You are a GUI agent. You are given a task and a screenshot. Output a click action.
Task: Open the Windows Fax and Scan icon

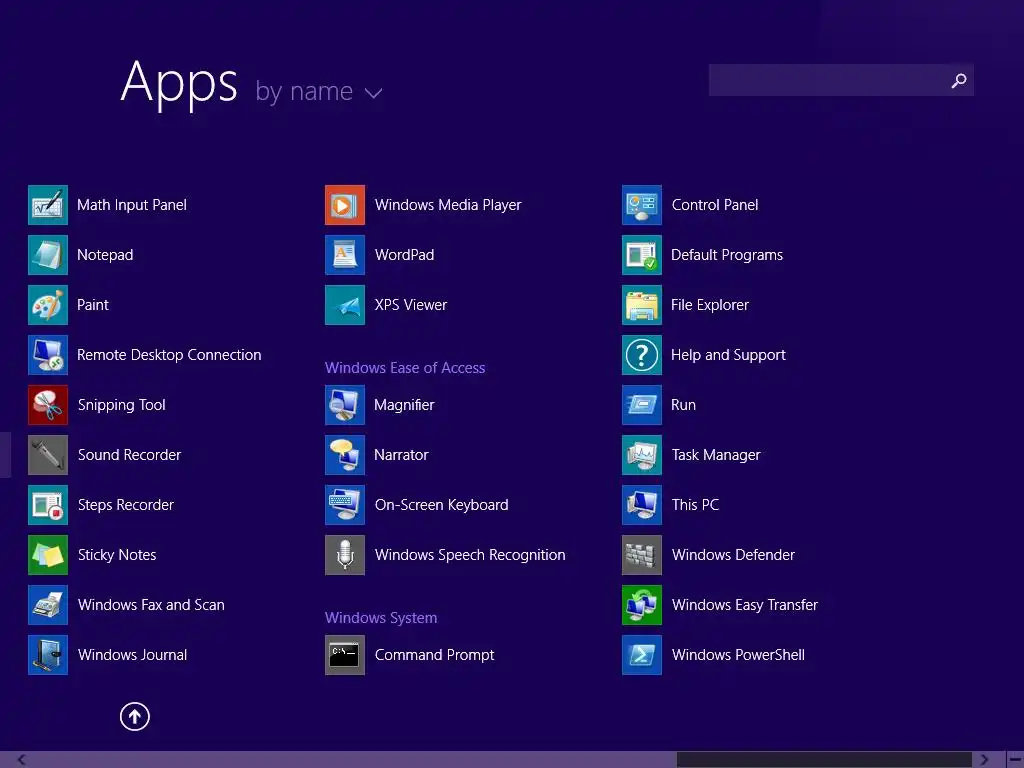click(x=48, y=605)
